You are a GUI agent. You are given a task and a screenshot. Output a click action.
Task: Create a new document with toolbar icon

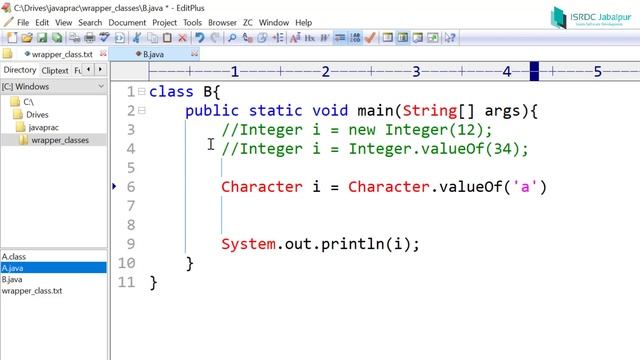pos(12,38)
